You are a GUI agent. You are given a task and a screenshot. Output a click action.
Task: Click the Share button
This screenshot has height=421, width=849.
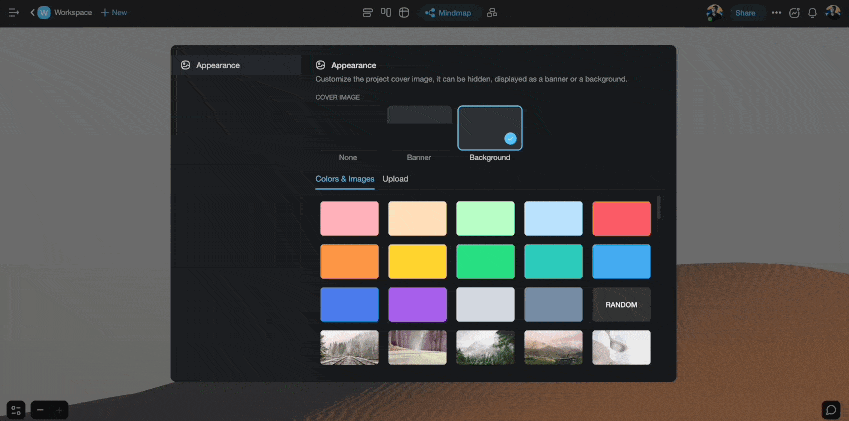[x=745, y=13]
